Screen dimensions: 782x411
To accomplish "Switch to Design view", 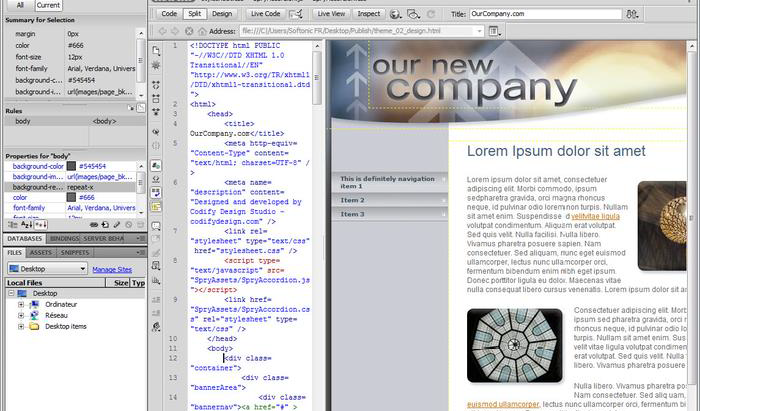I will [222, 14].
